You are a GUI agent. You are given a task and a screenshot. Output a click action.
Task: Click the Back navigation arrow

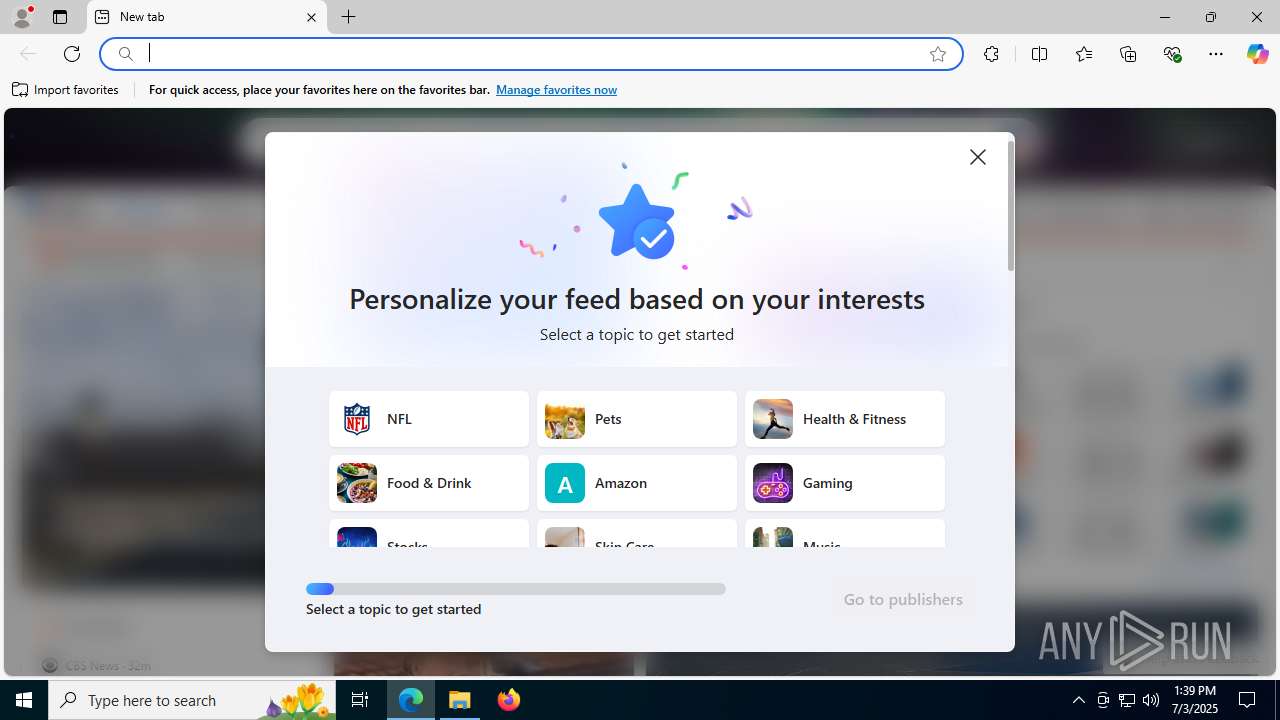pyautogui.click(x=28, y=54)
